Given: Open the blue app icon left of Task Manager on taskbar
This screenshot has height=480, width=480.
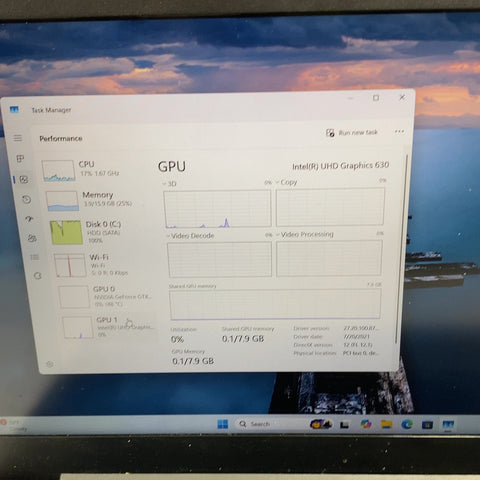Looking at the screenshot, I should (x=427, y=425).
